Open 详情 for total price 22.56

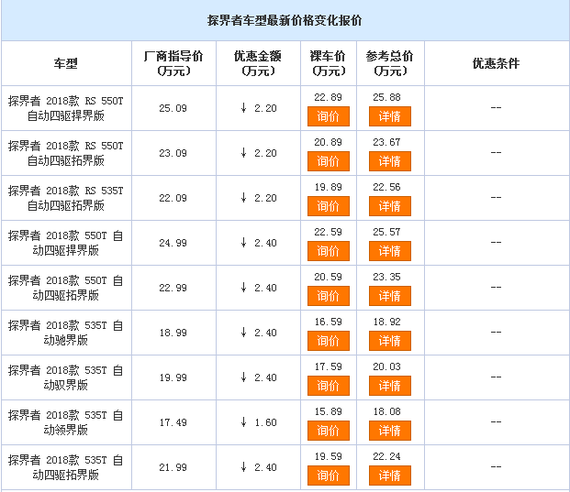390,206
